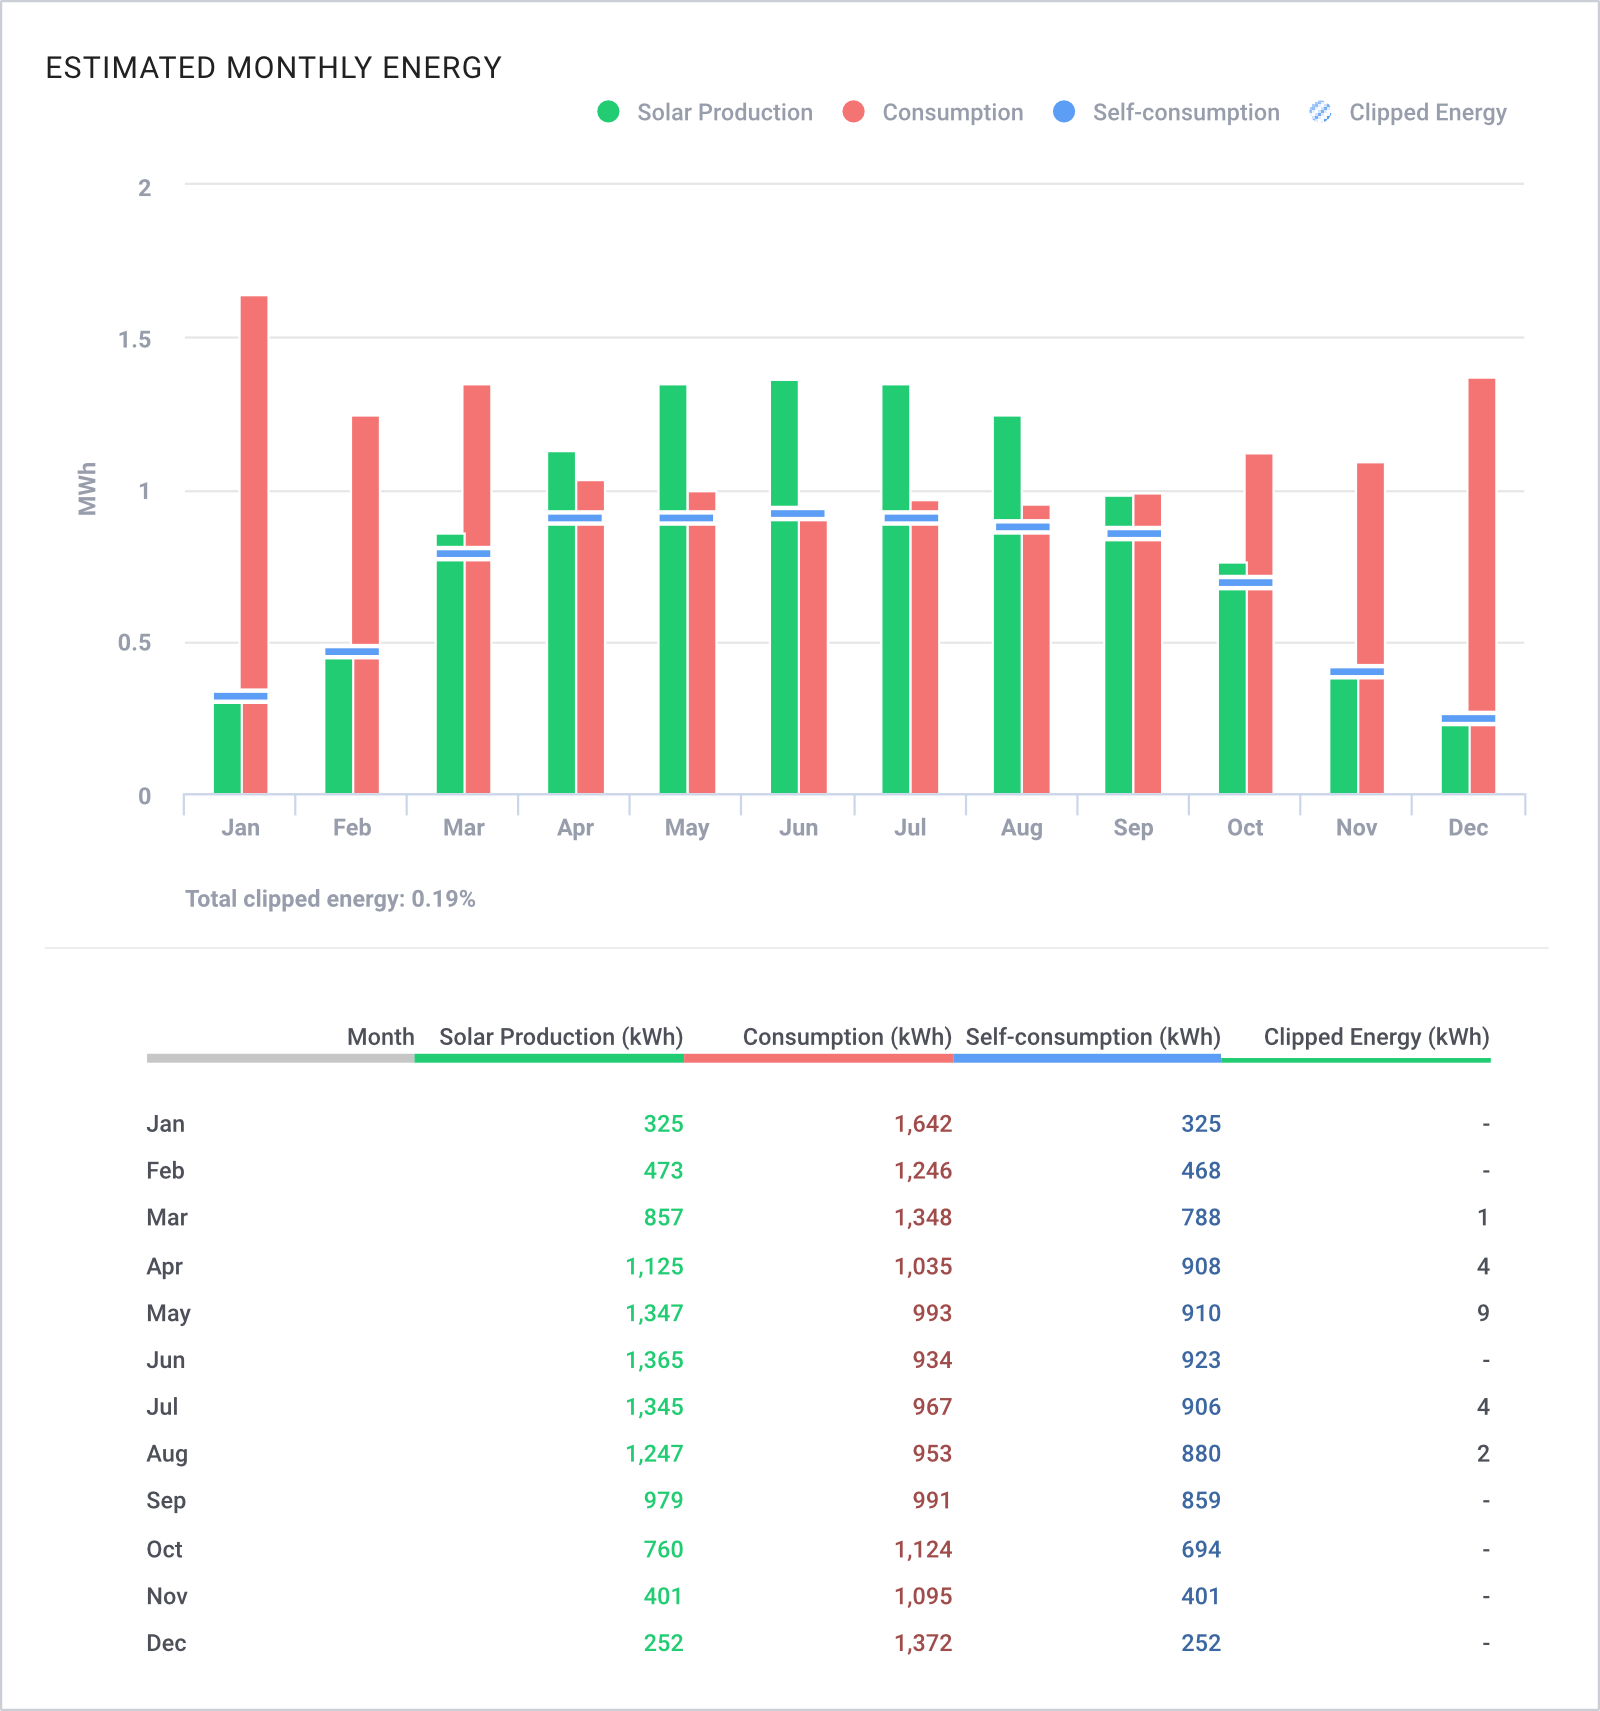
Task: Hide Clipped Energy series via legend label
Action: tap(1428, 112)
